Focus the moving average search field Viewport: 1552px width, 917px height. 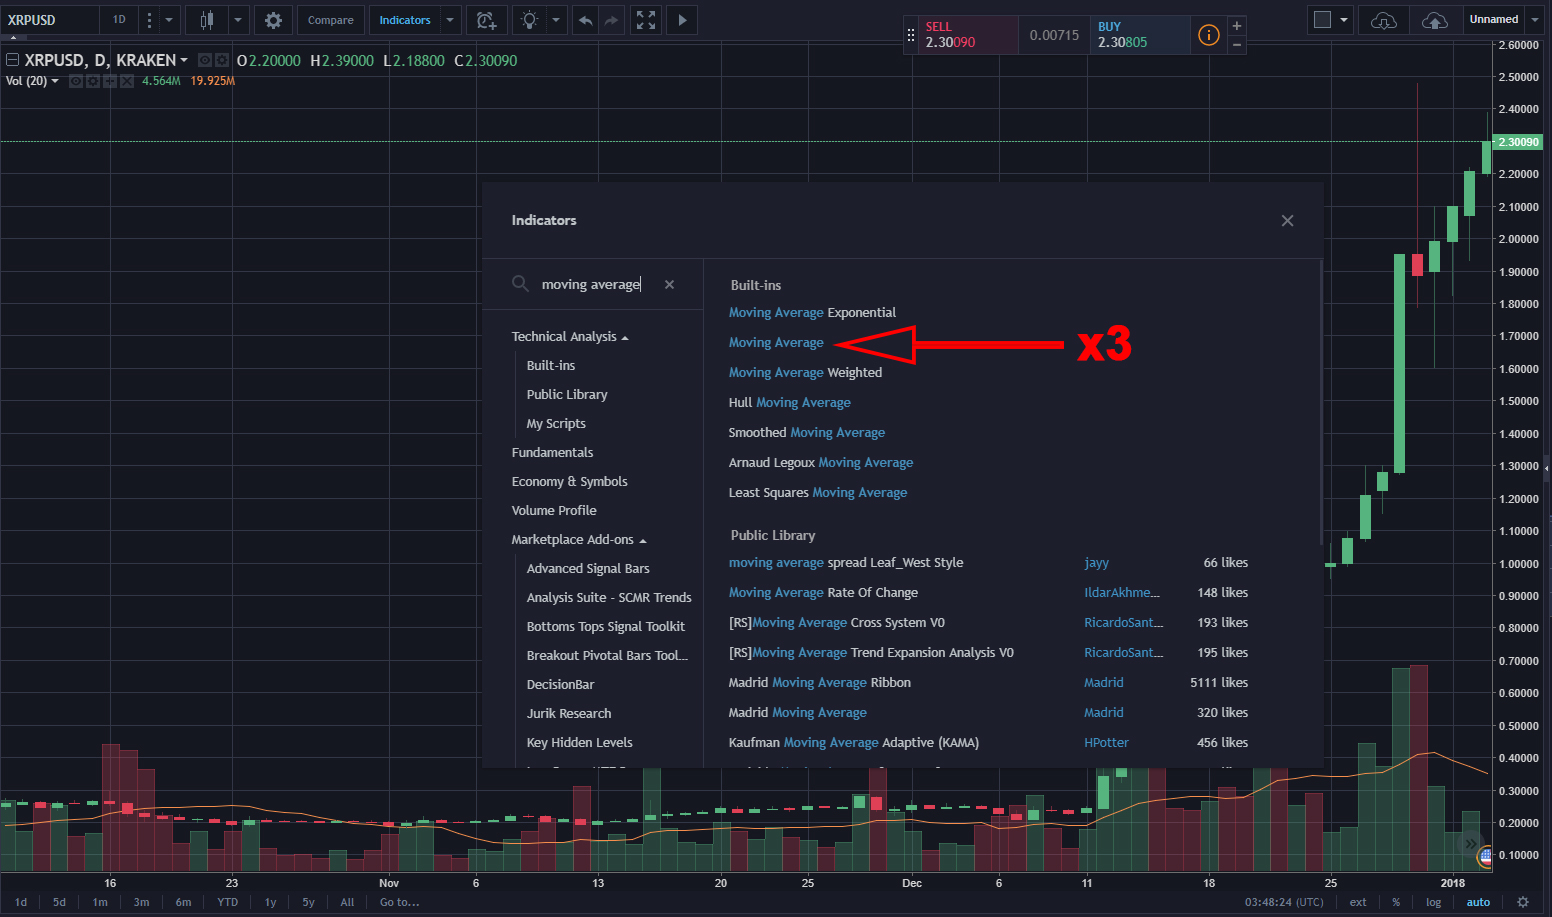595,285
